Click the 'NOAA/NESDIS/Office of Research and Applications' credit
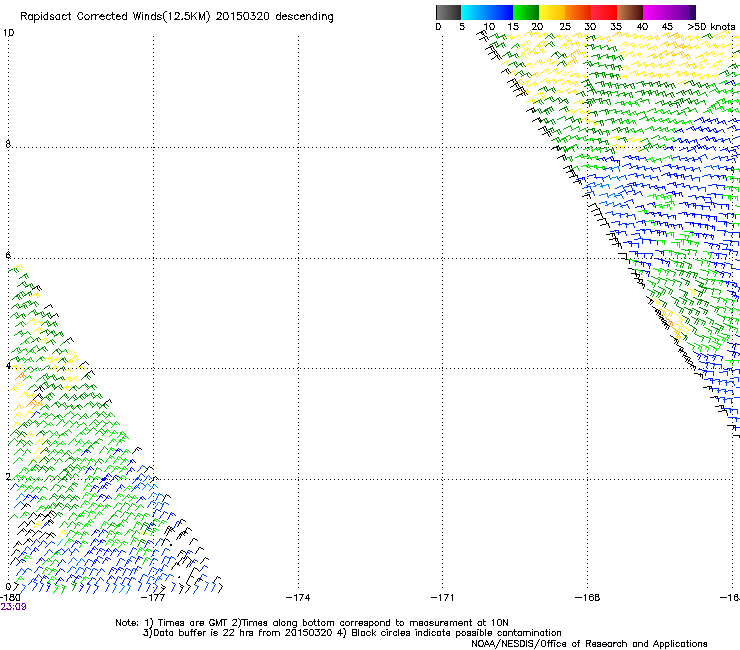Viewport: 740px width, 650px height. pos(589,644)
